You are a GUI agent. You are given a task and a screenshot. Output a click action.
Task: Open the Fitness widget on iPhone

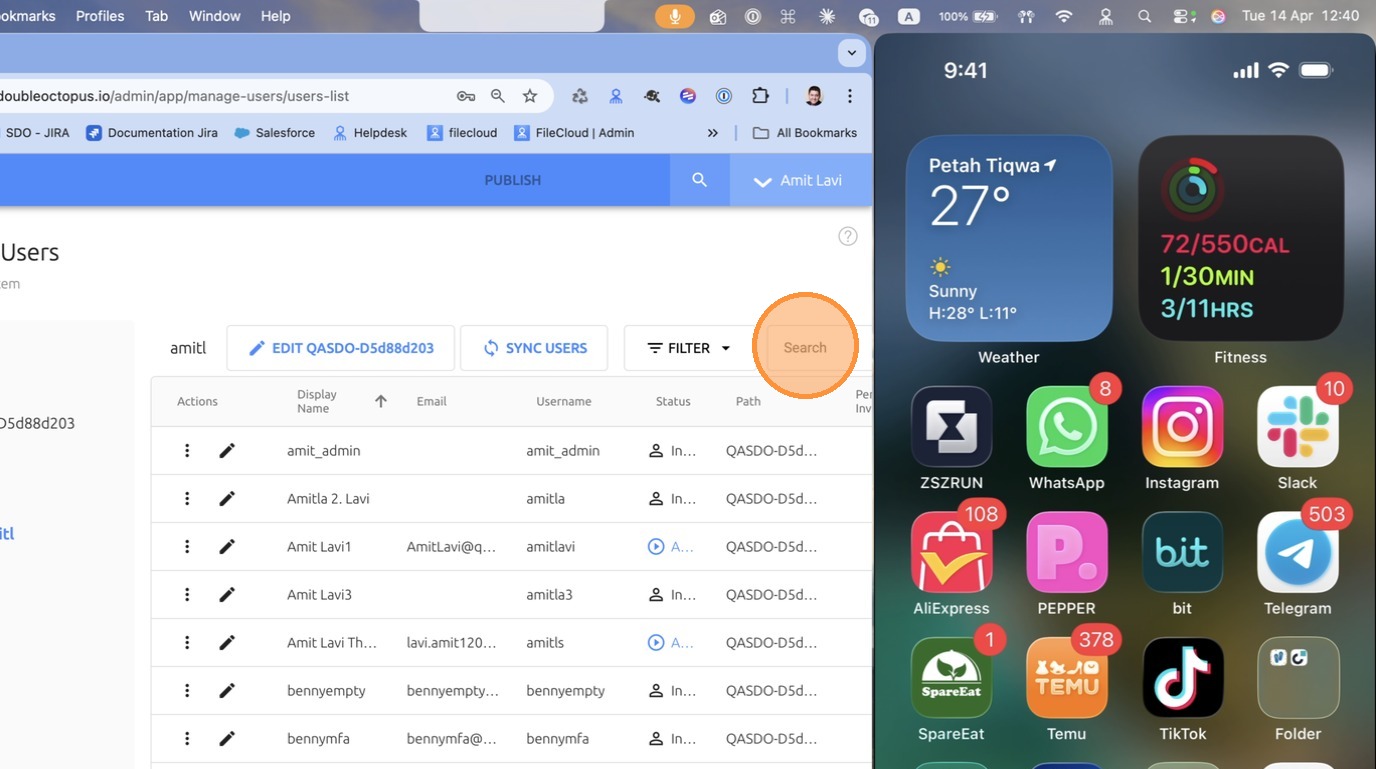pyautogui.click(x=1241, y=239)
